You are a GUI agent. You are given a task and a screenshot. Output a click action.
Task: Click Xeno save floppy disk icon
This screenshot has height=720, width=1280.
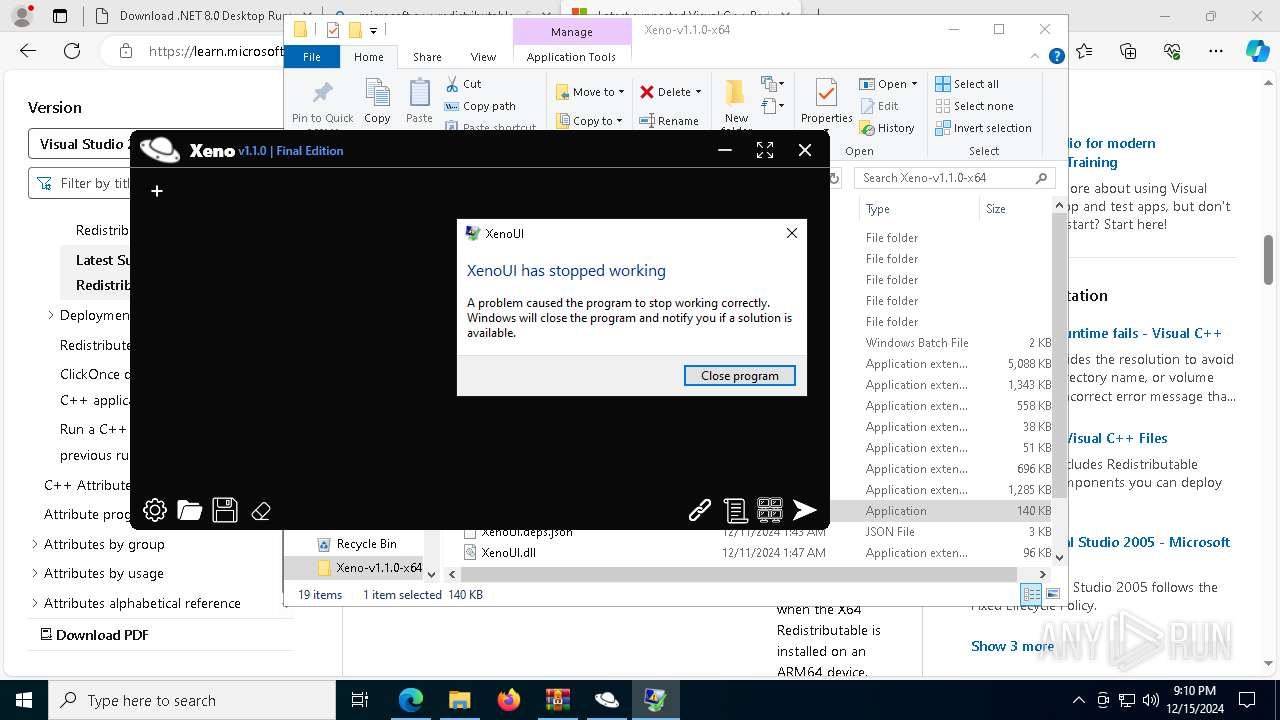pos(225,510)
